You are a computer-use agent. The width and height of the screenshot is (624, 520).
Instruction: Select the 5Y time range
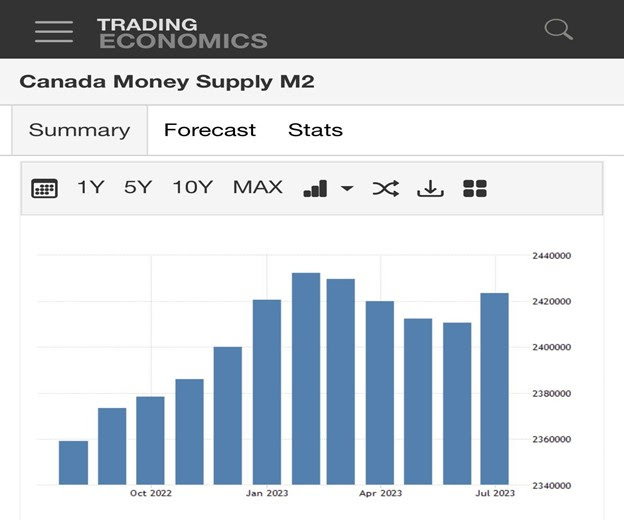click(x=138, y=187)
